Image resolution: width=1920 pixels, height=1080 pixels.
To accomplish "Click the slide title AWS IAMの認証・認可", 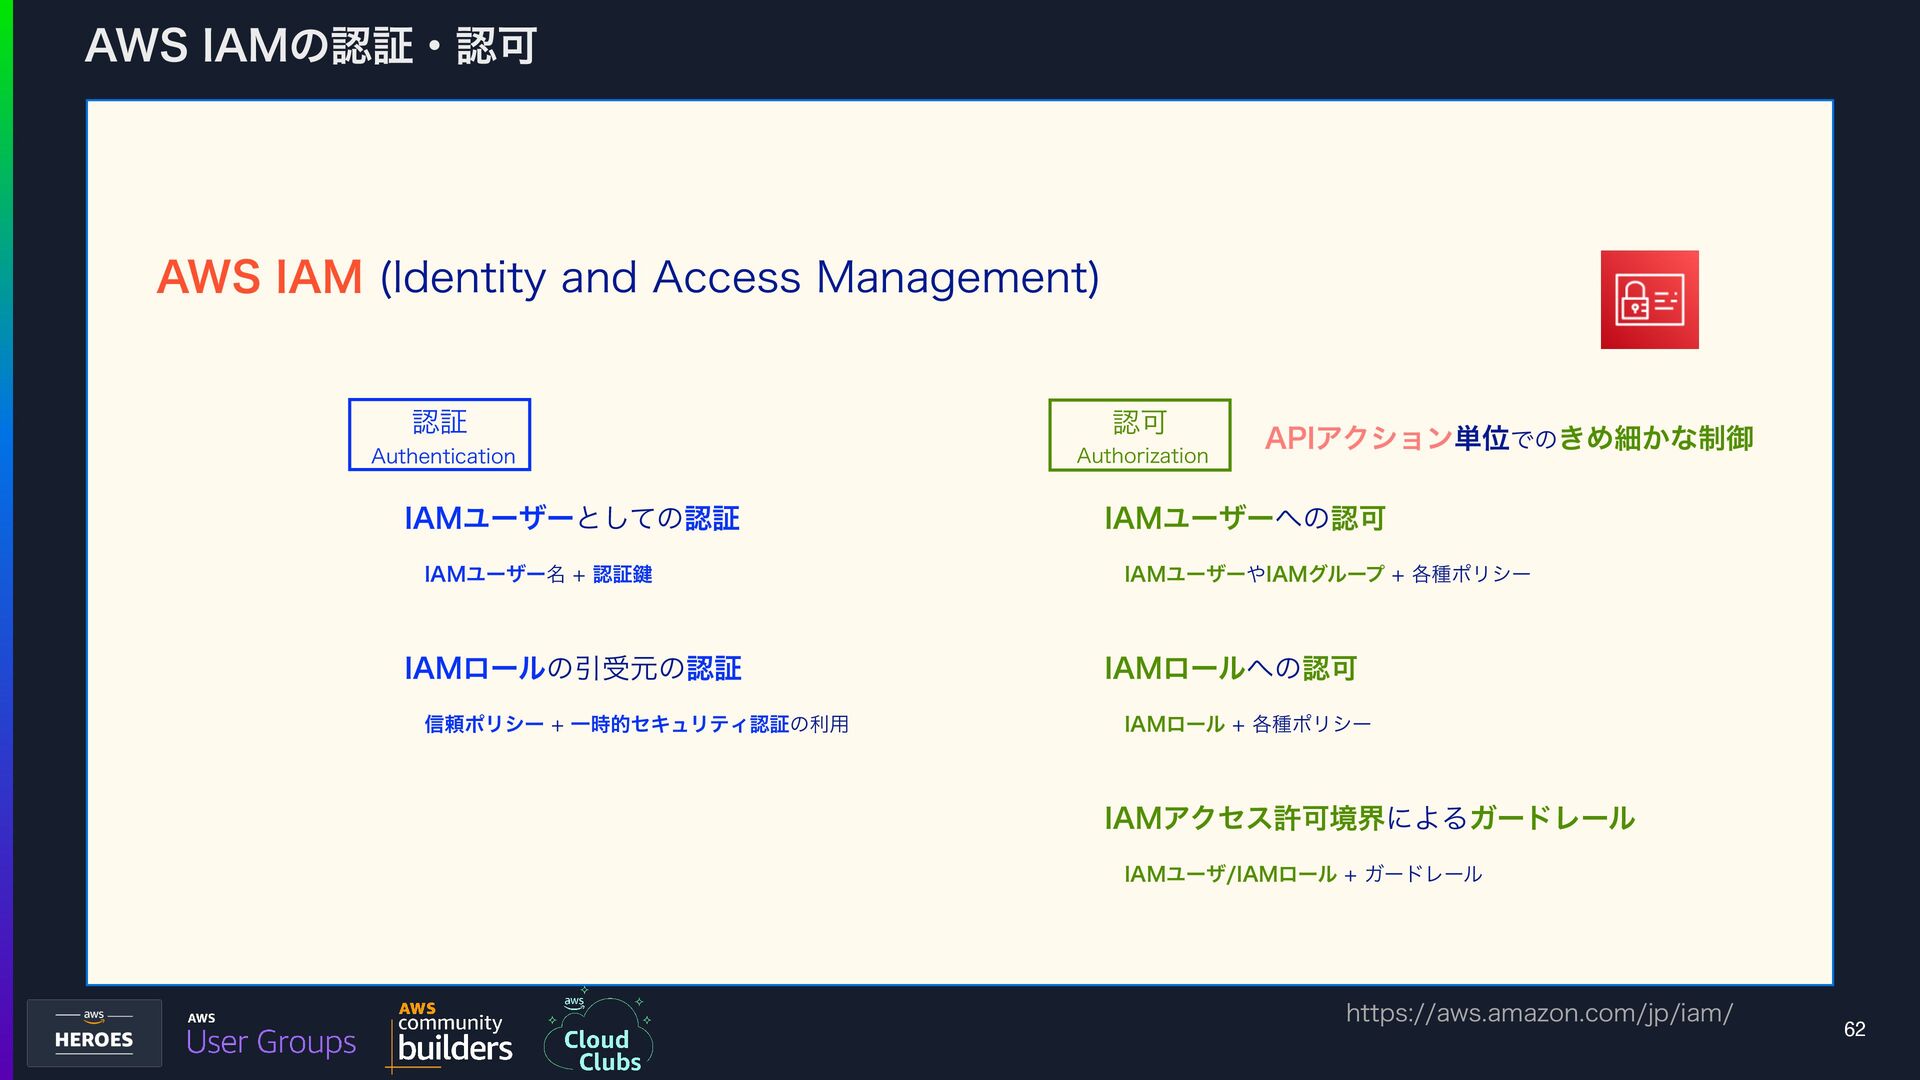I will (x=311, y=46).
